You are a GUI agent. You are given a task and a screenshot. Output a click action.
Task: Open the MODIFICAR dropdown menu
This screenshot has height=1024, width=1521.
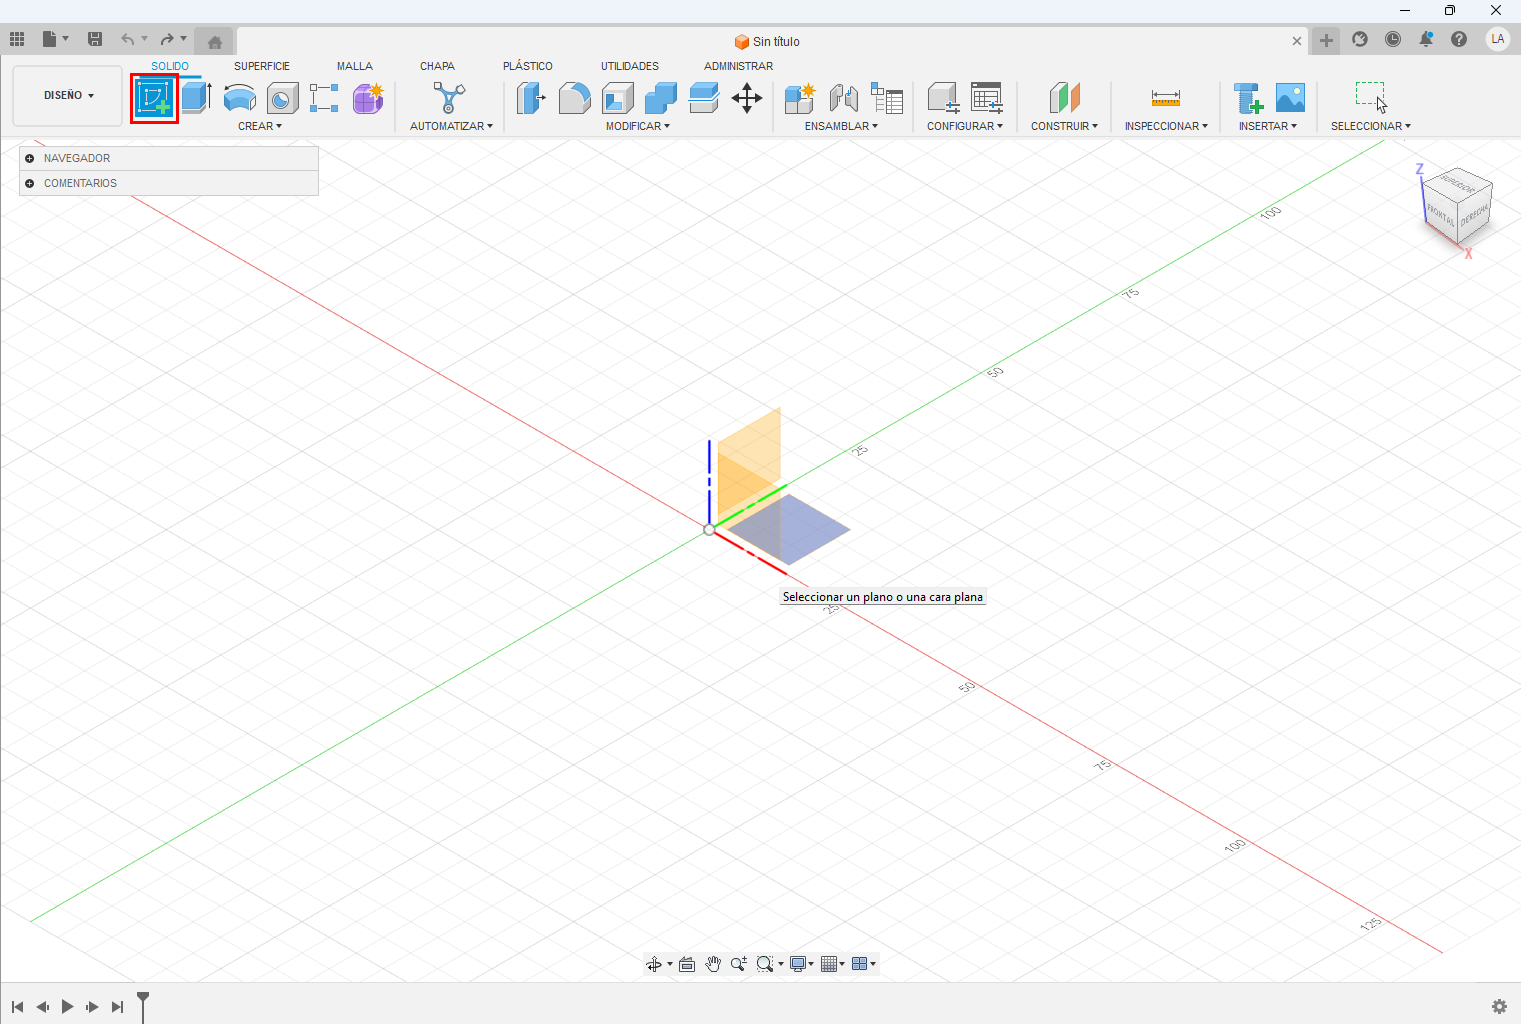[637, 126]
